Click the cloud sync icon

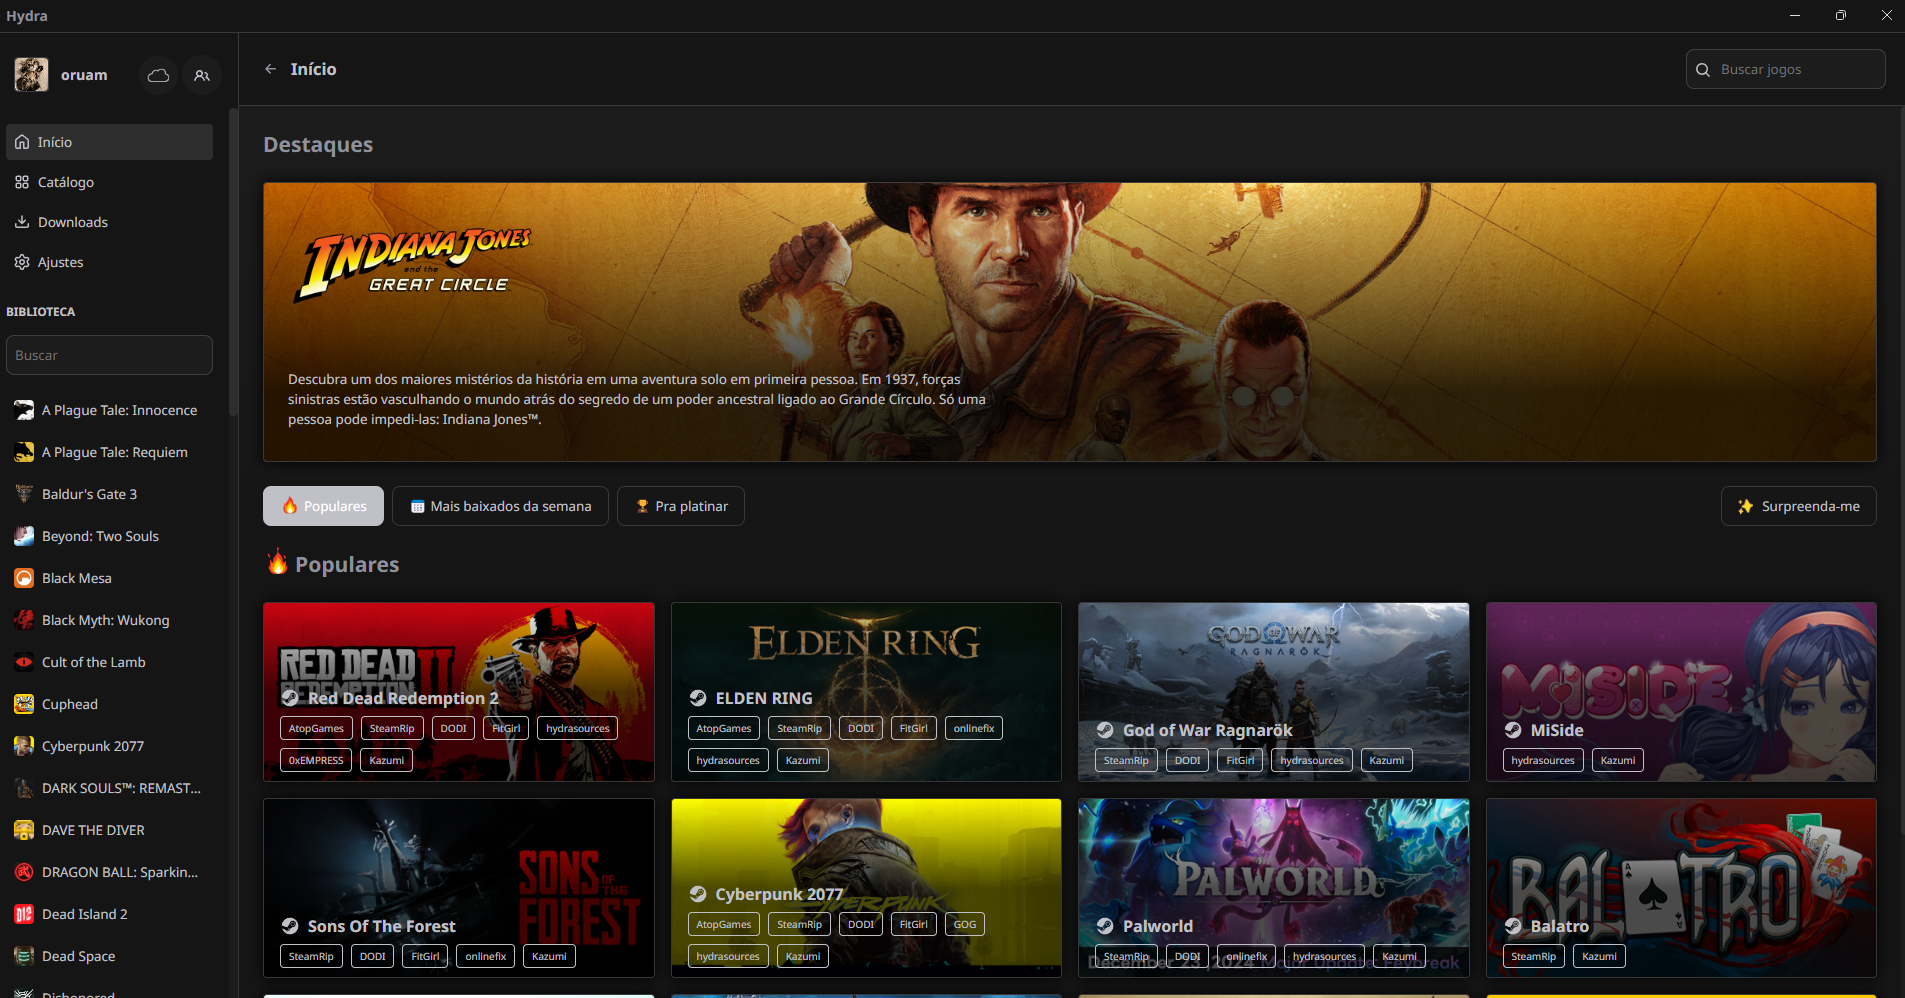(x=158, y=75)
